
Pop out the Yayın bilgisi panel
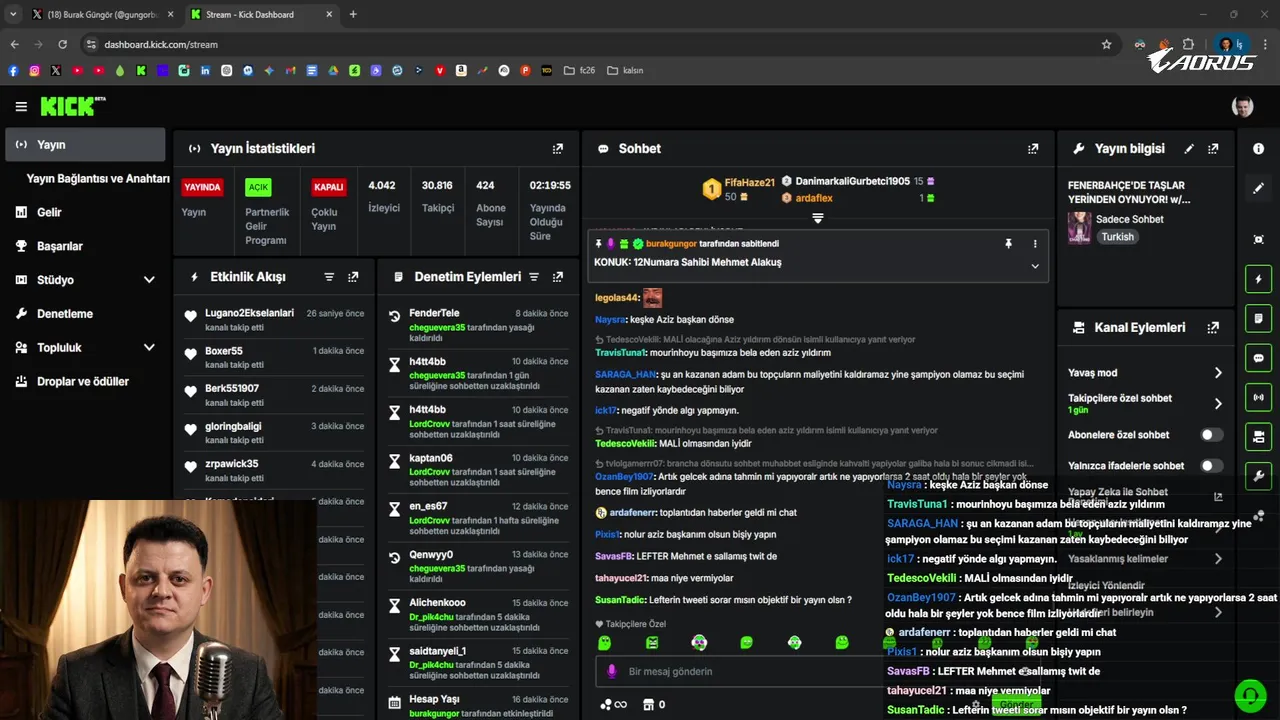(x=1213, y=149)
